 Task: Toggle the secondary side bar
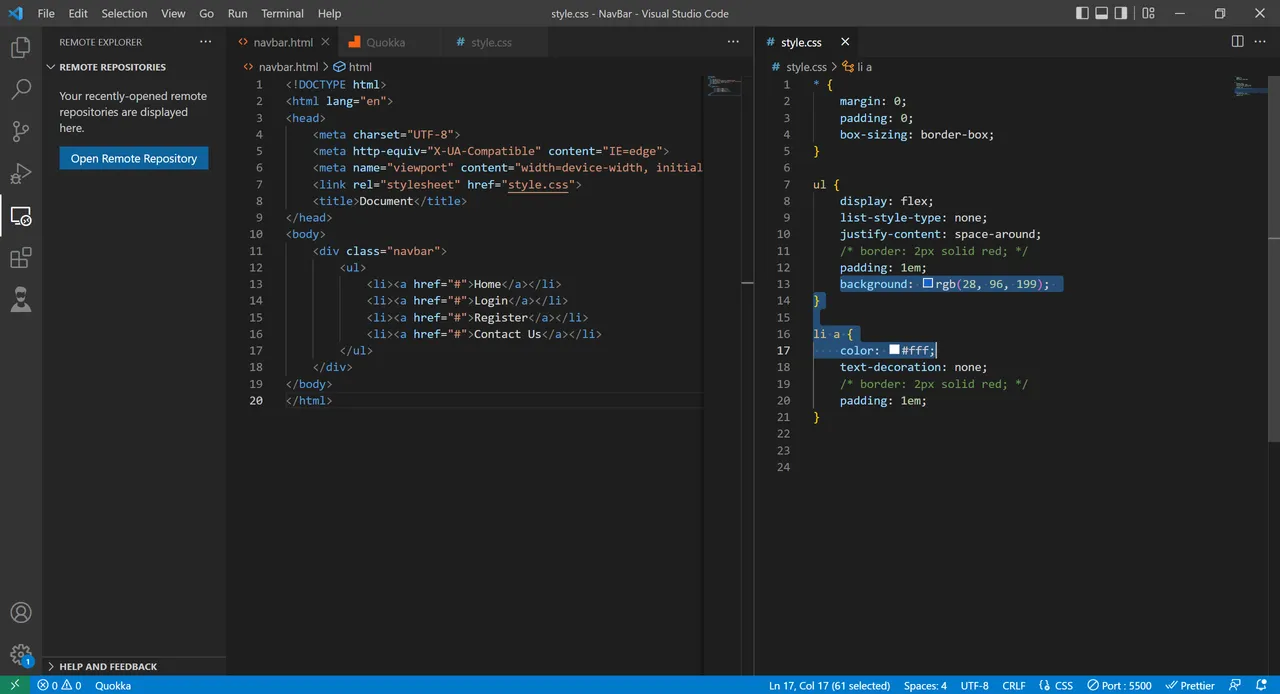[x=1121, y=13]
